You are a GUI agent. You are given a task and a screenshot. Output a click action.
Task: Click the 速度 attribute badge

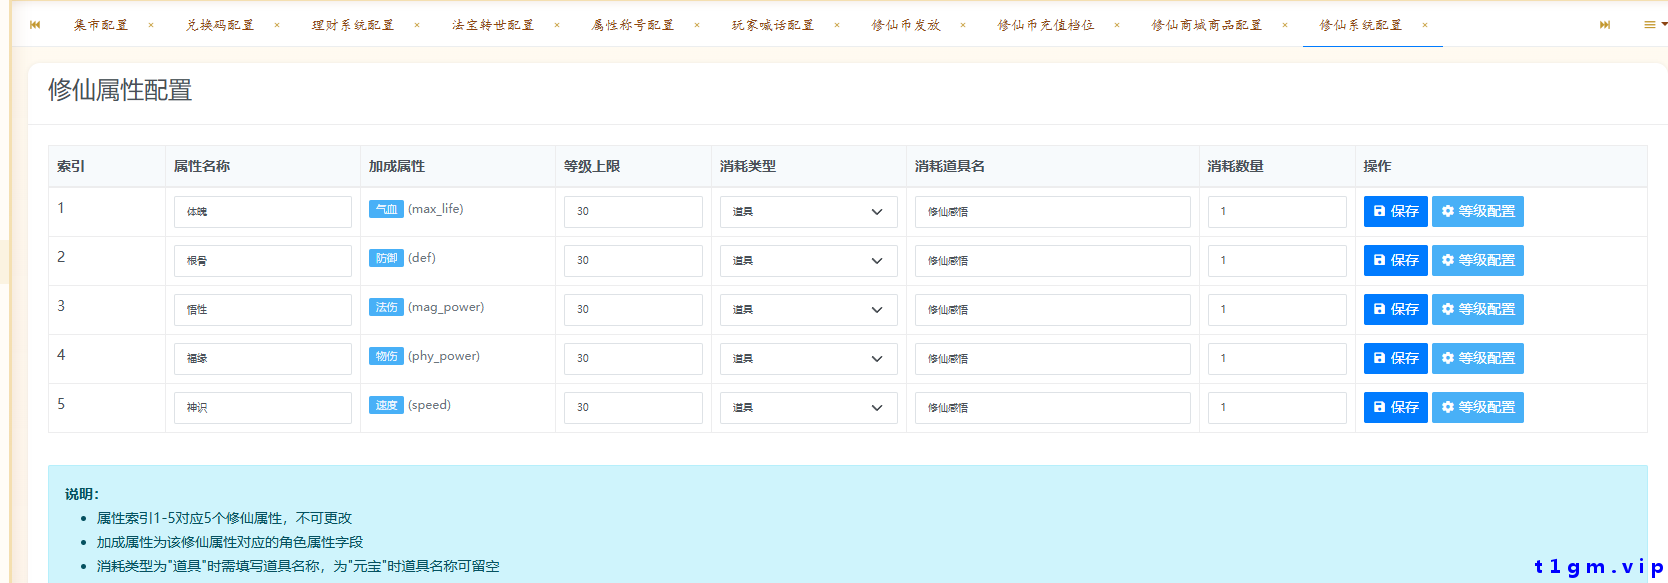click(x=386, y=405)
